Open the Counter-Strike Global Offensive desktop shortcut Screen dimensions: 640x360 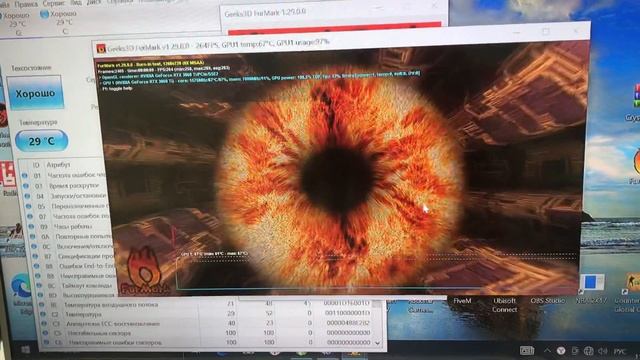click(628, 294)
